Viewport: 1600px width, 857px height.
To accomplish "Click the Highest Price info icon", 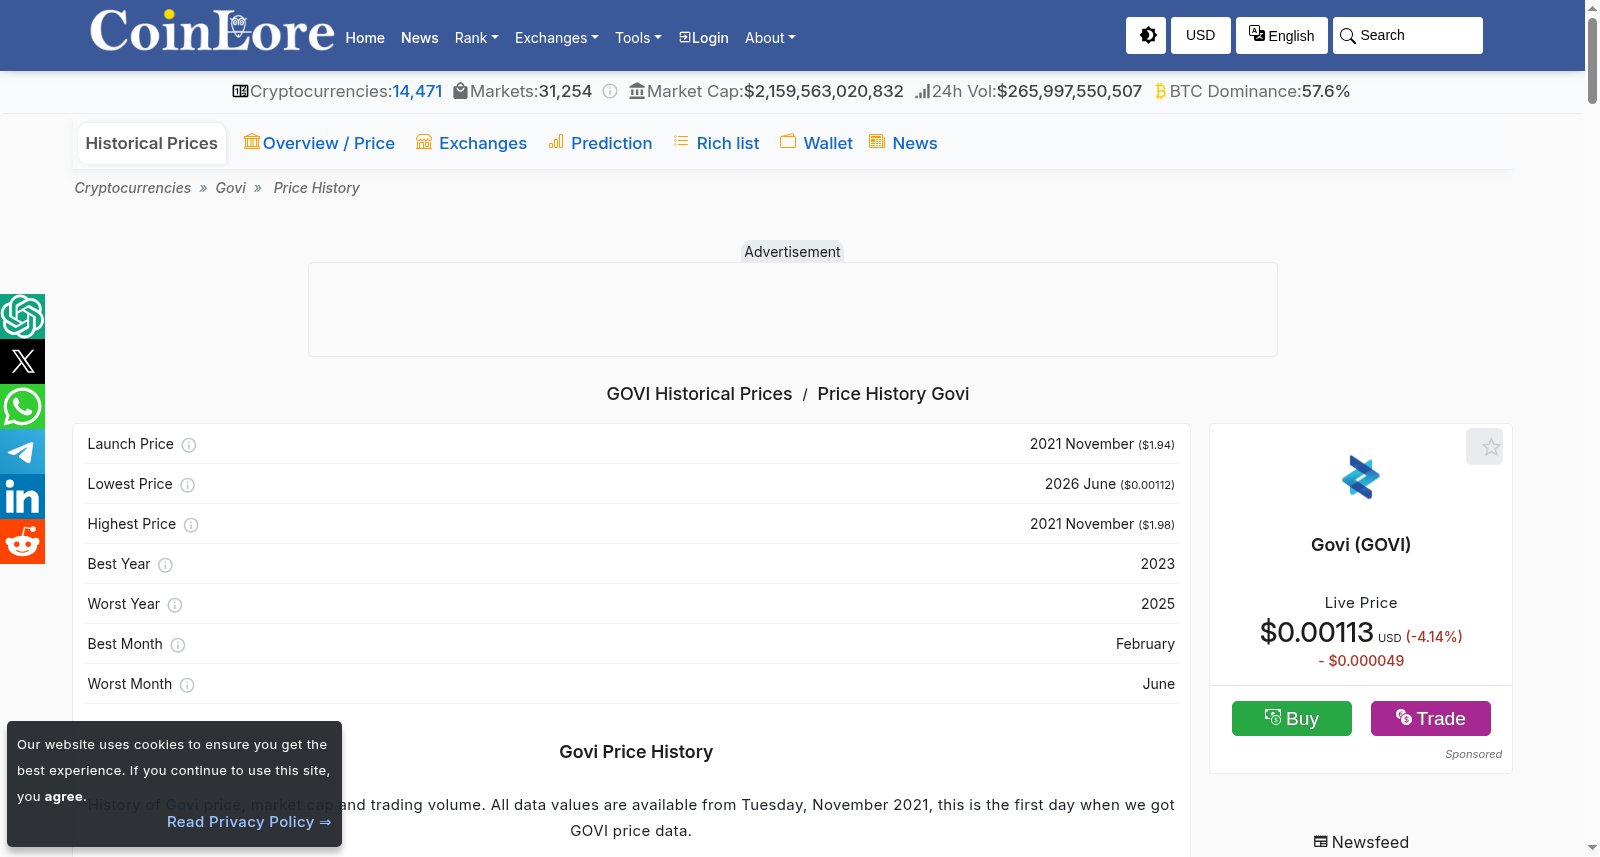I will click(x=191, y=525).
